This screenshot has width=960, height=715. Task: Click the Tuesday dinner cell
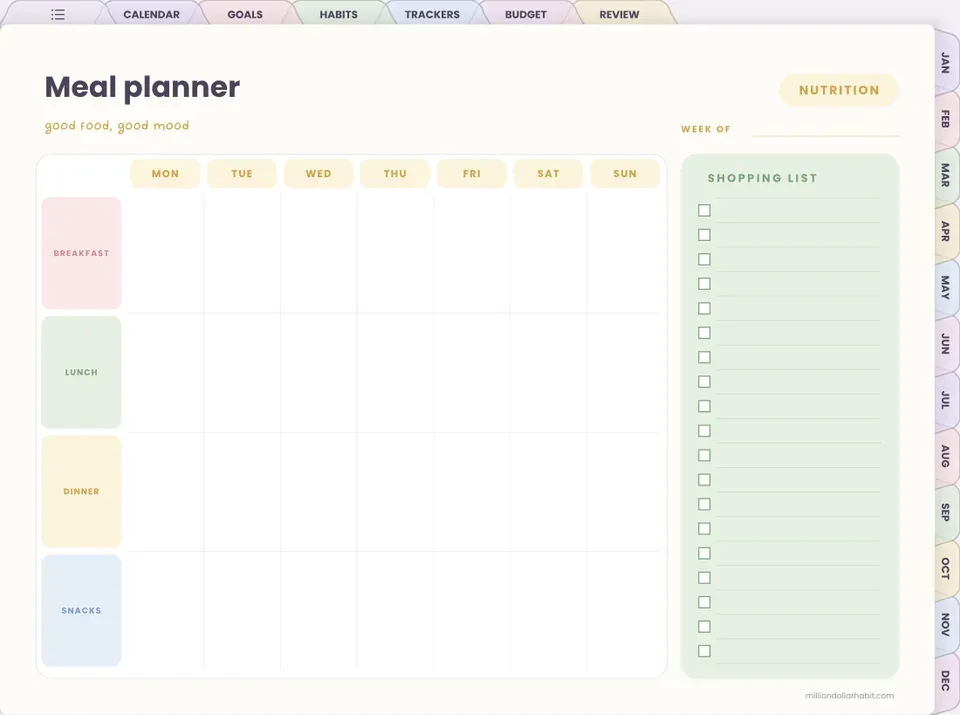tap(242, 492)
